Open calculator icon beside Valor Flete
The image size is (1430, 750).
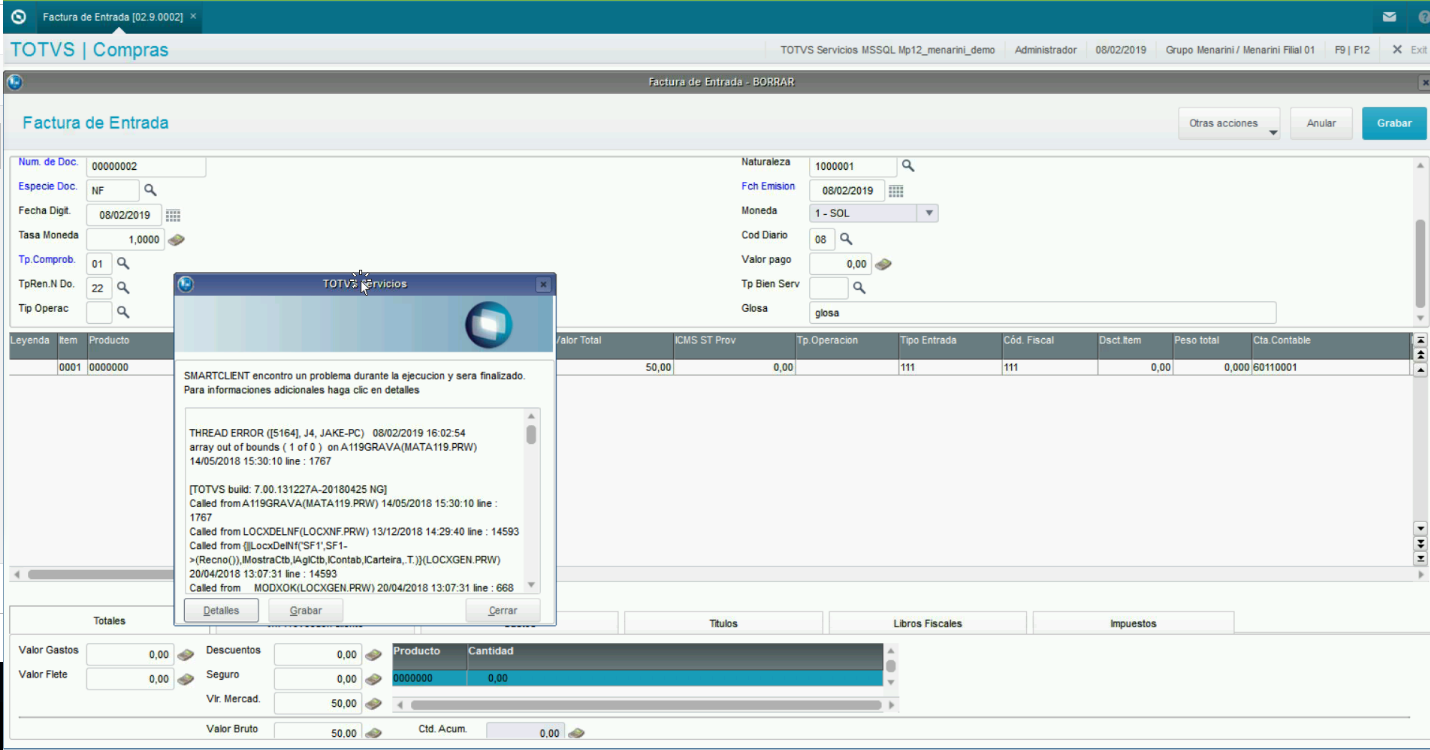click(186, 679)
